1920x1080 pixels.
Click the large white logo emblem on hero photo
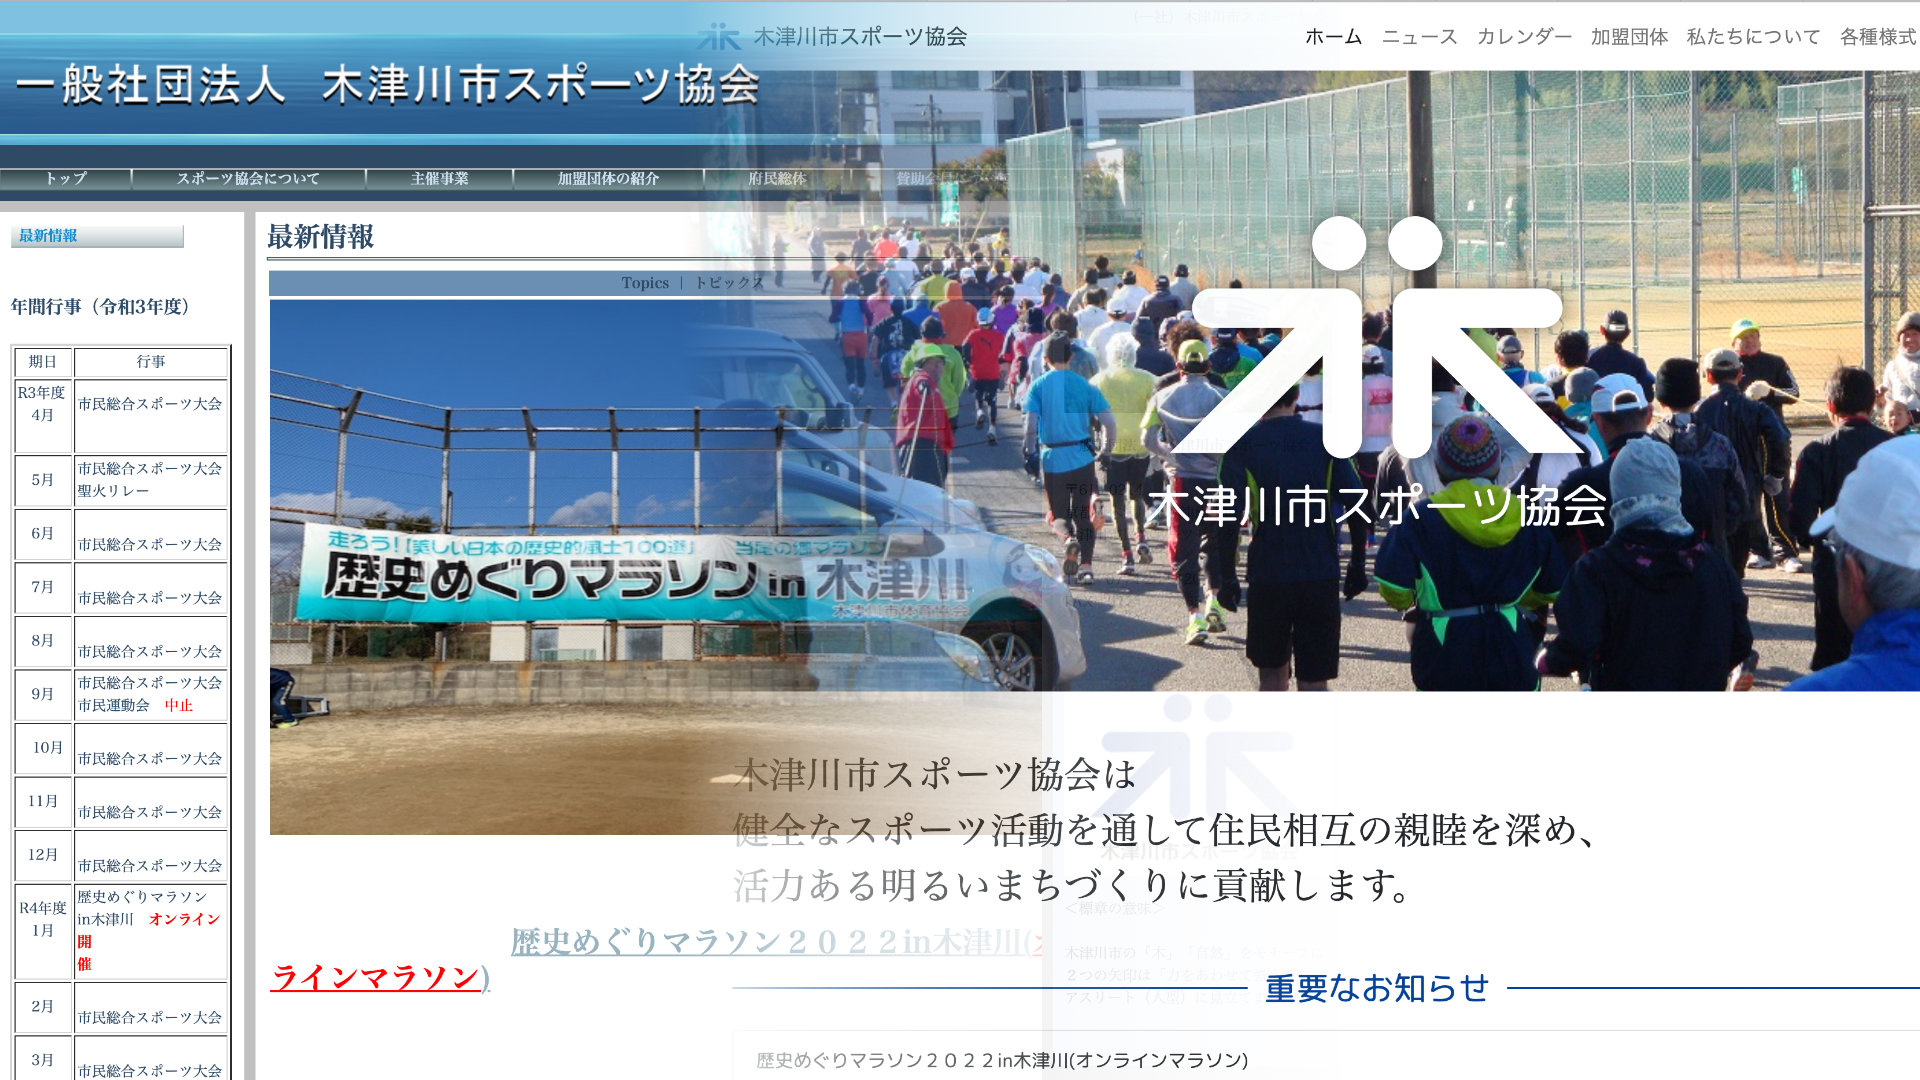click(1377, 337)
